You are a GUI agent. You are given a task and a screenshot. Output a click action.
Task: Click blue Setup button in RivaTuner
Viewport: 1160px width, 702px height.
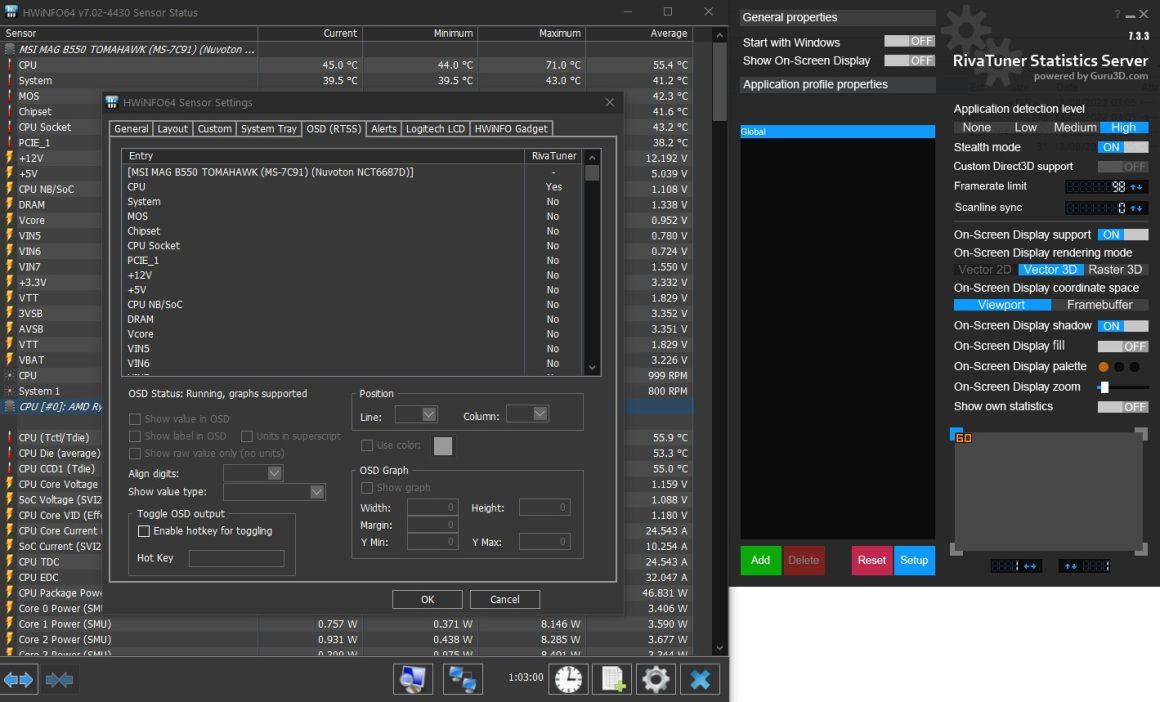pos(914,560)
